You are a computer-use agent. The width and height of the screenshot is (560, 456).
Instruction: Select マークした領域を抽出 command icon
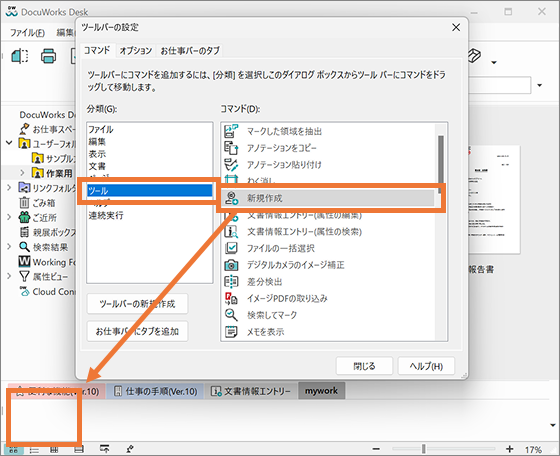tap(231, 131)
